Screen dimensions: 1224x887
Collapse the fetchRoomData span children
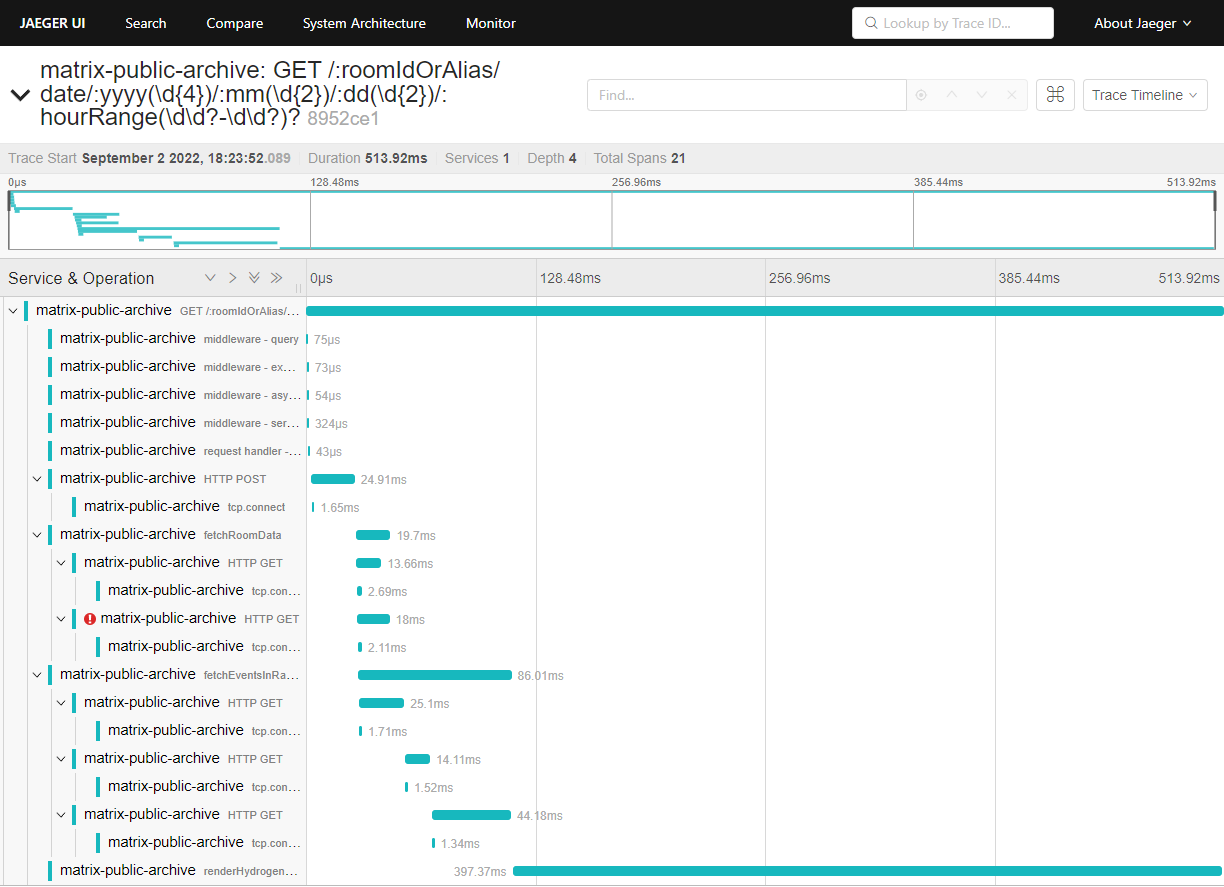pyautogui.click(x=37, y=535)
